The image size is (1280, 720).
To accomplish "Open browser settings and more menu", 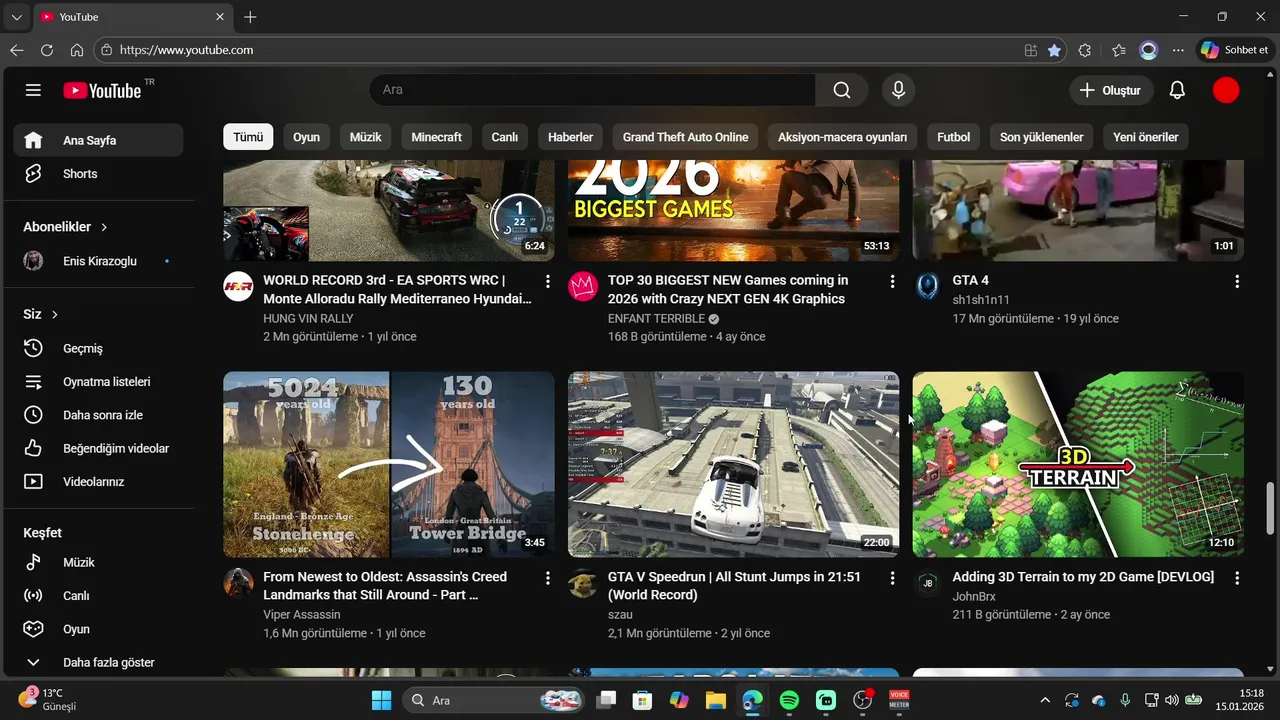I will click(x=1178, y=50).
